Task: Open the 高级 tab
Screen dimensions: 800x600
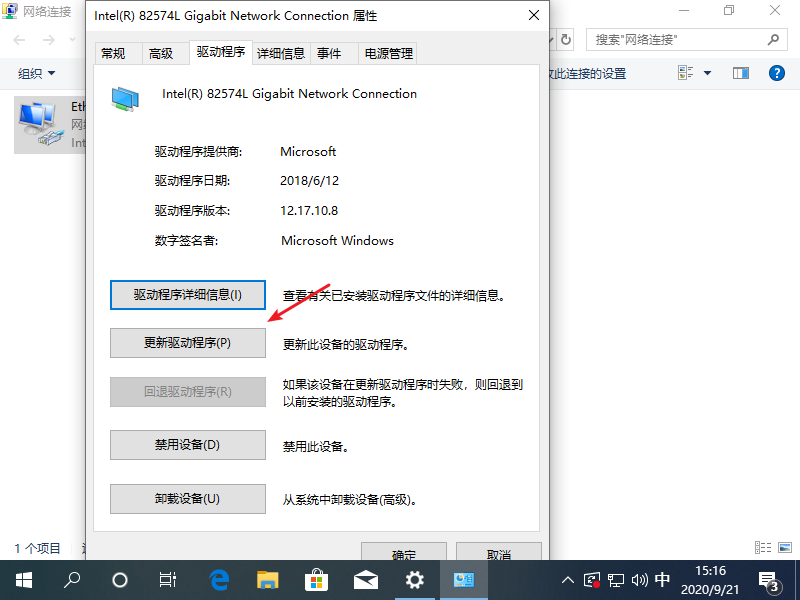Action: (x=160, y=54)
